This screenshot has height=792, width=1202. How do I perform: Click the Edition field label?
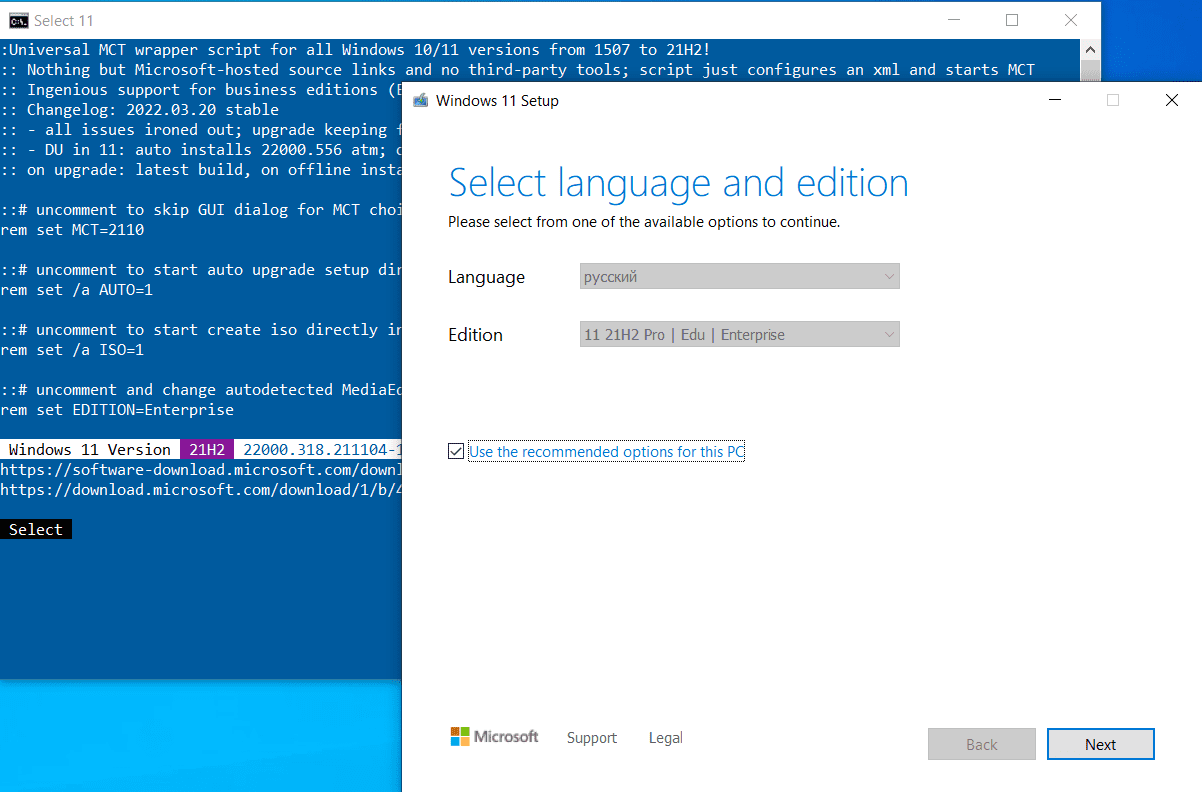pos(475,335)
